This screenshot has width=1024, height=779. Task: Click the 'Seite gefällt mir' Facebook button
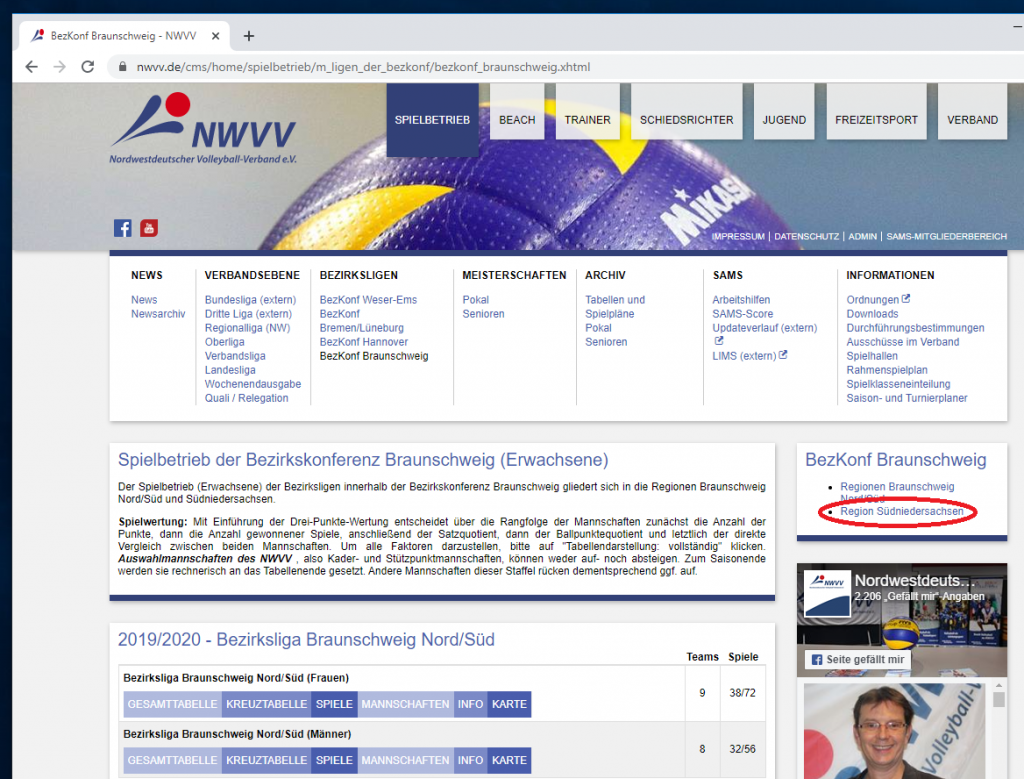[x=857, y=660]
